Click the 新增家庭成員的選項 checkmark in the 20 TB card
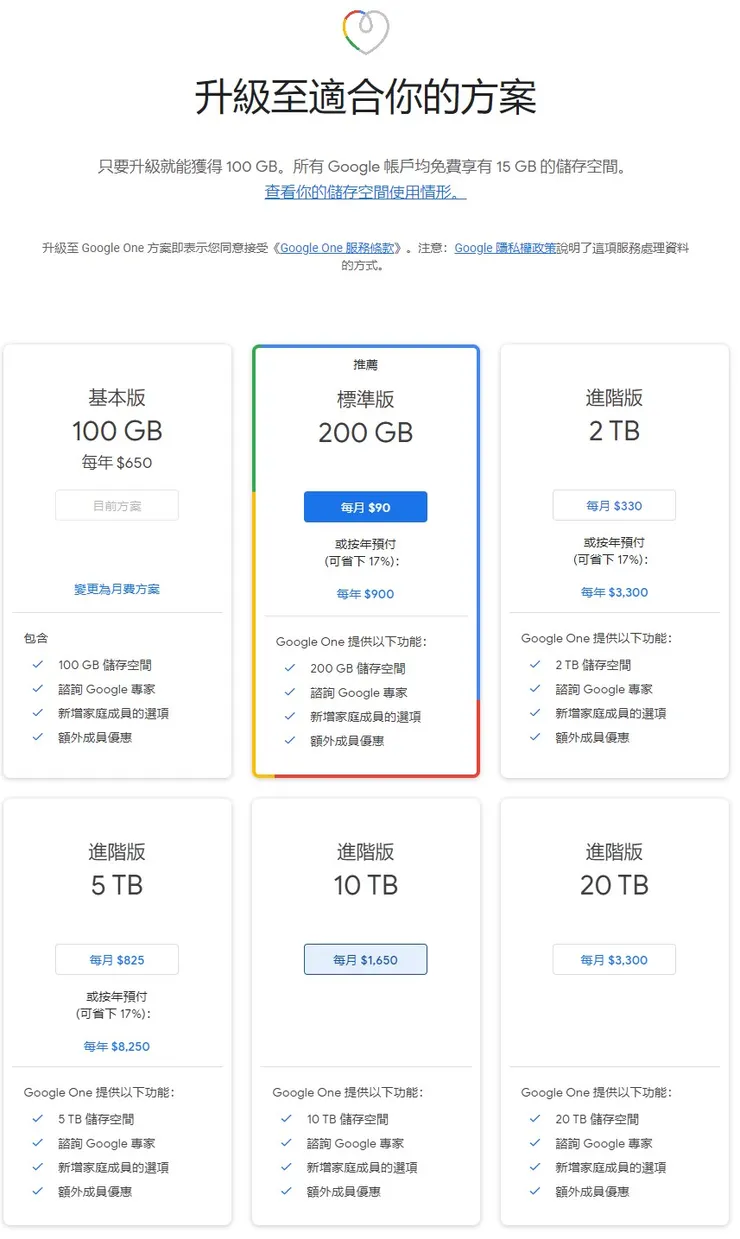 (x=535, y=1167)
